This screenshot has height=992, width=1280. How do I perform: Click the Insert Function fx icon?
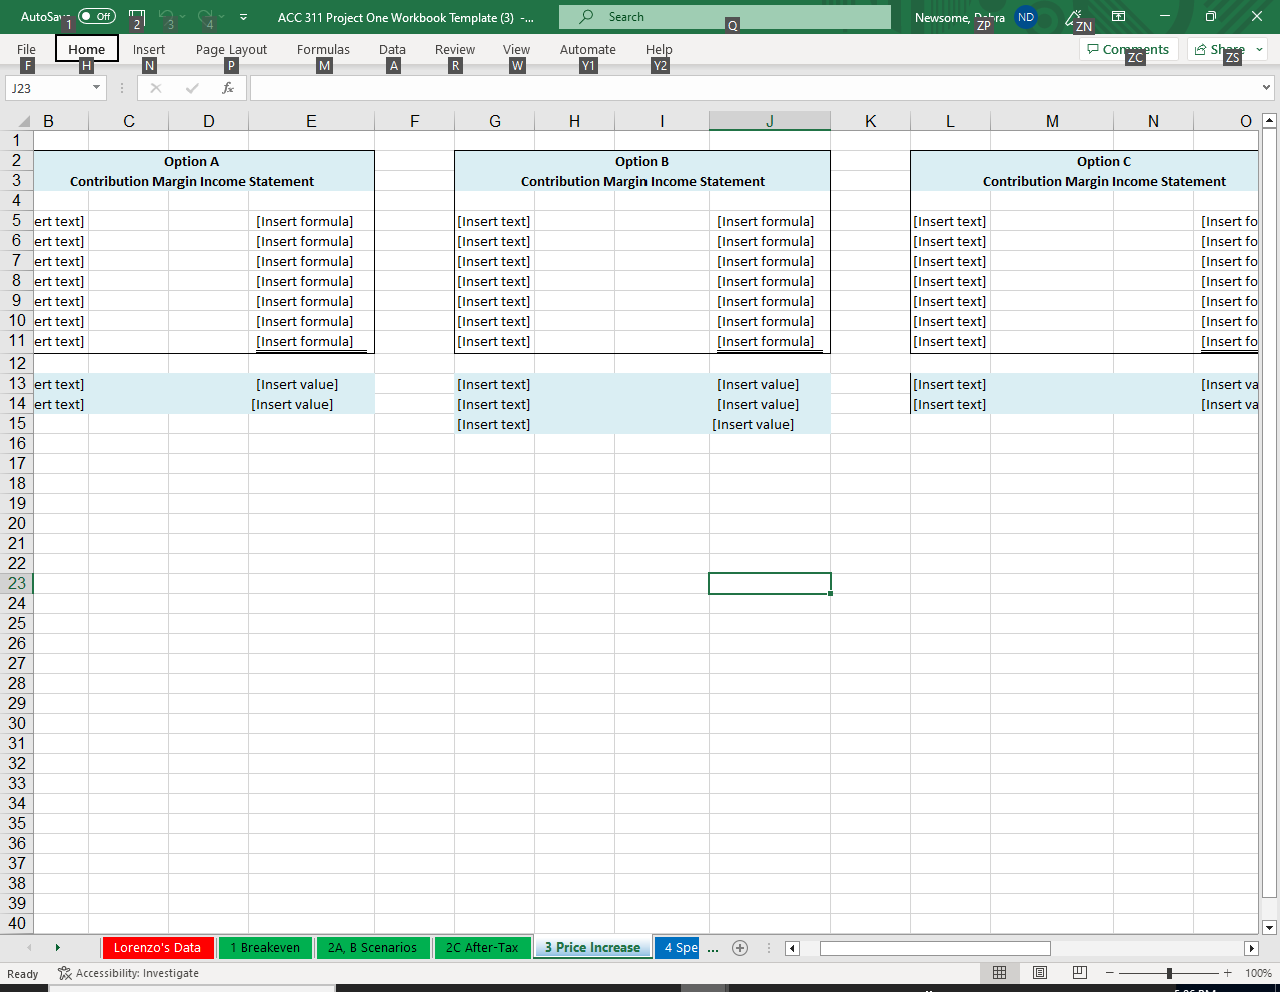228,88
